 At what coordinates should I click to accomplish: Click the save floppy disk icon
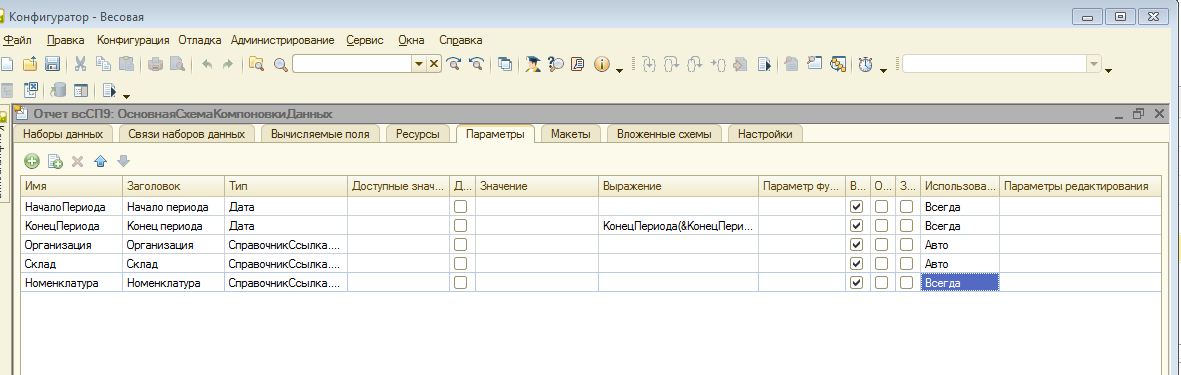tap(52, 65)
